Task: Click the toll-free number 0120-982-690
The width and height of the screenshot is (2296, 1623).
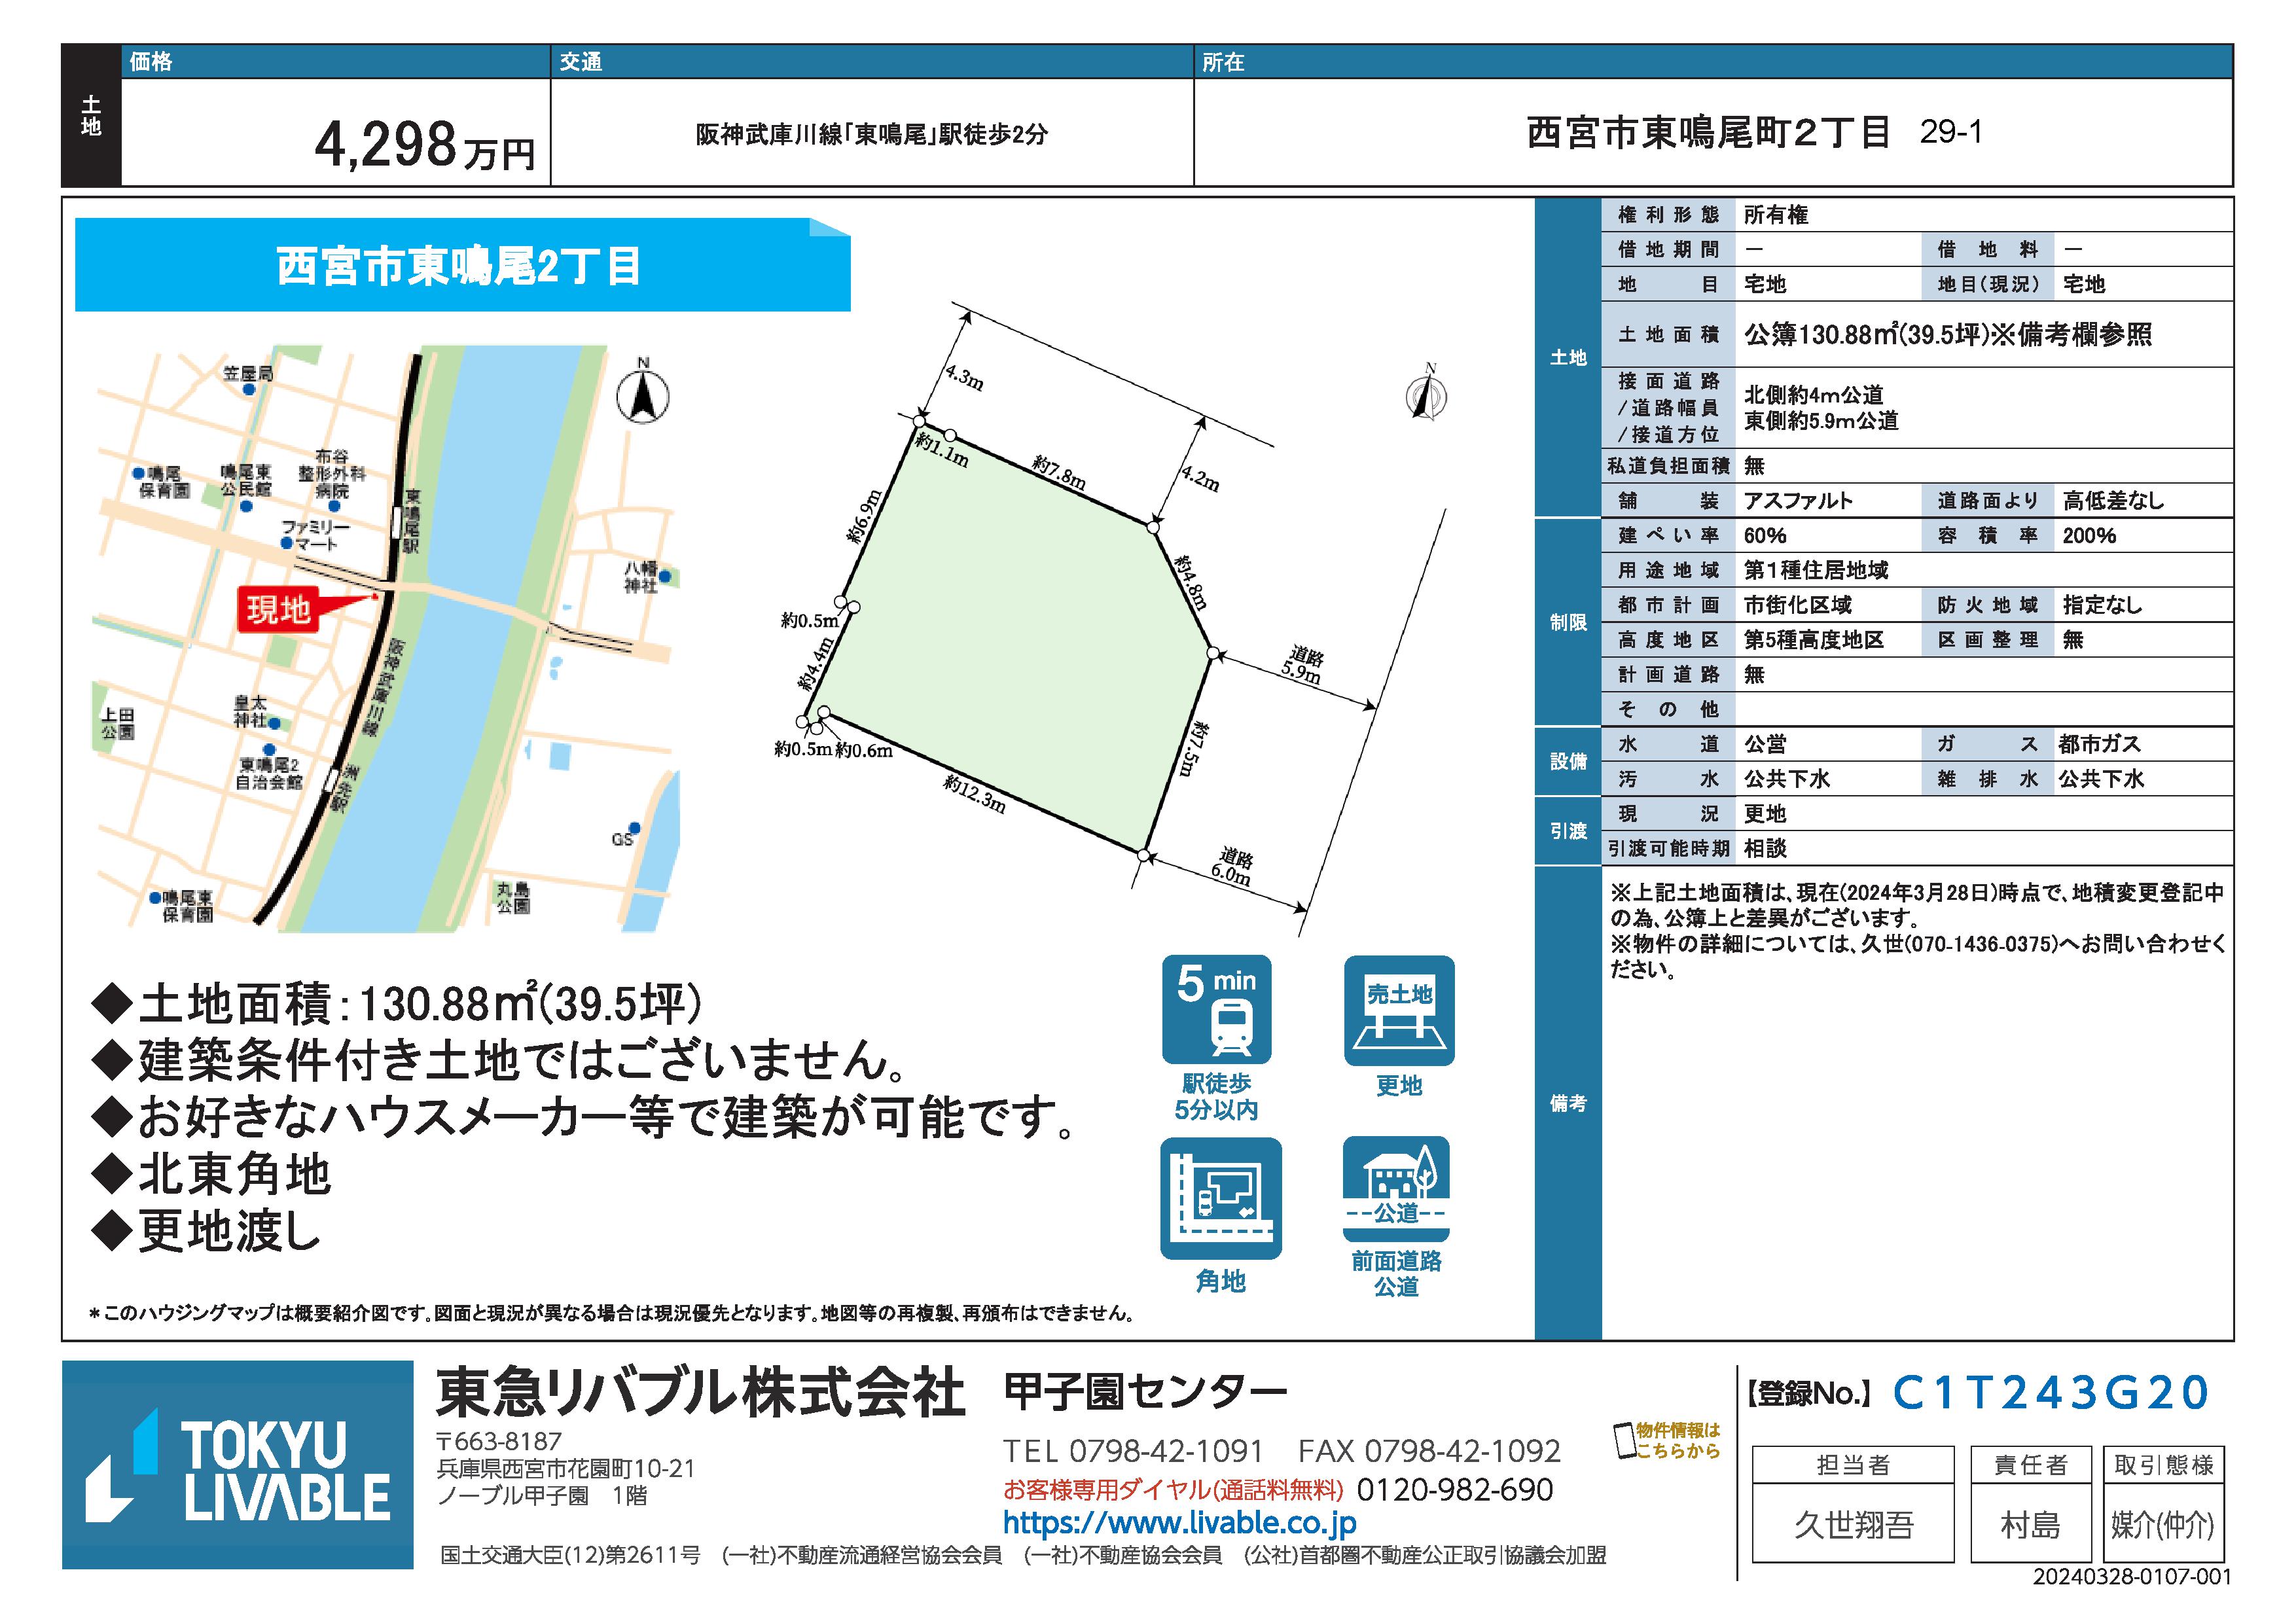Action: pyautogui.click(x=1454, y=1490)
